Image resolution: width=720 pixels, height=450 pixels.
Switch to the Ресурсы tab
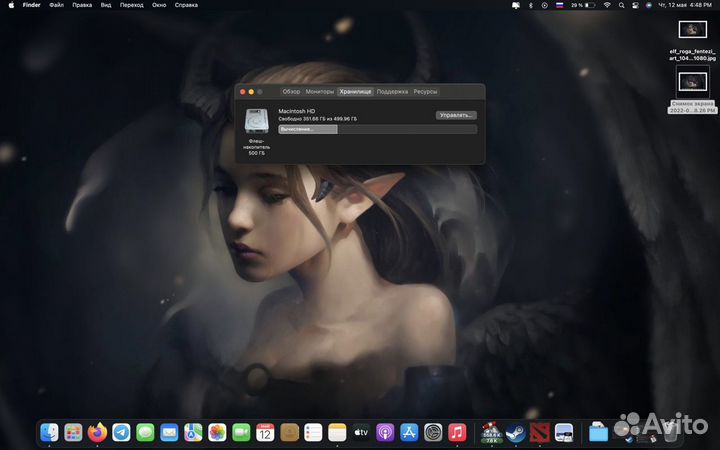pyautogui.click(x=425, y=92)
